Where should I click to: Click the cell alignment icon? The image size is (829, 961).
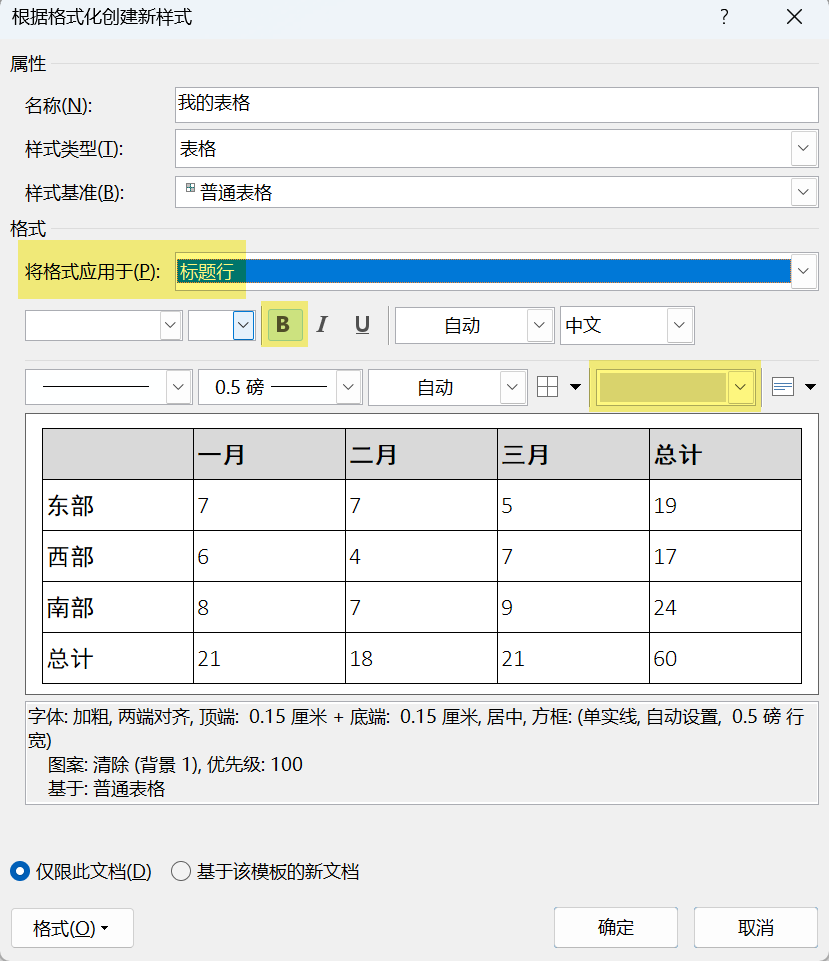point(783,387)
